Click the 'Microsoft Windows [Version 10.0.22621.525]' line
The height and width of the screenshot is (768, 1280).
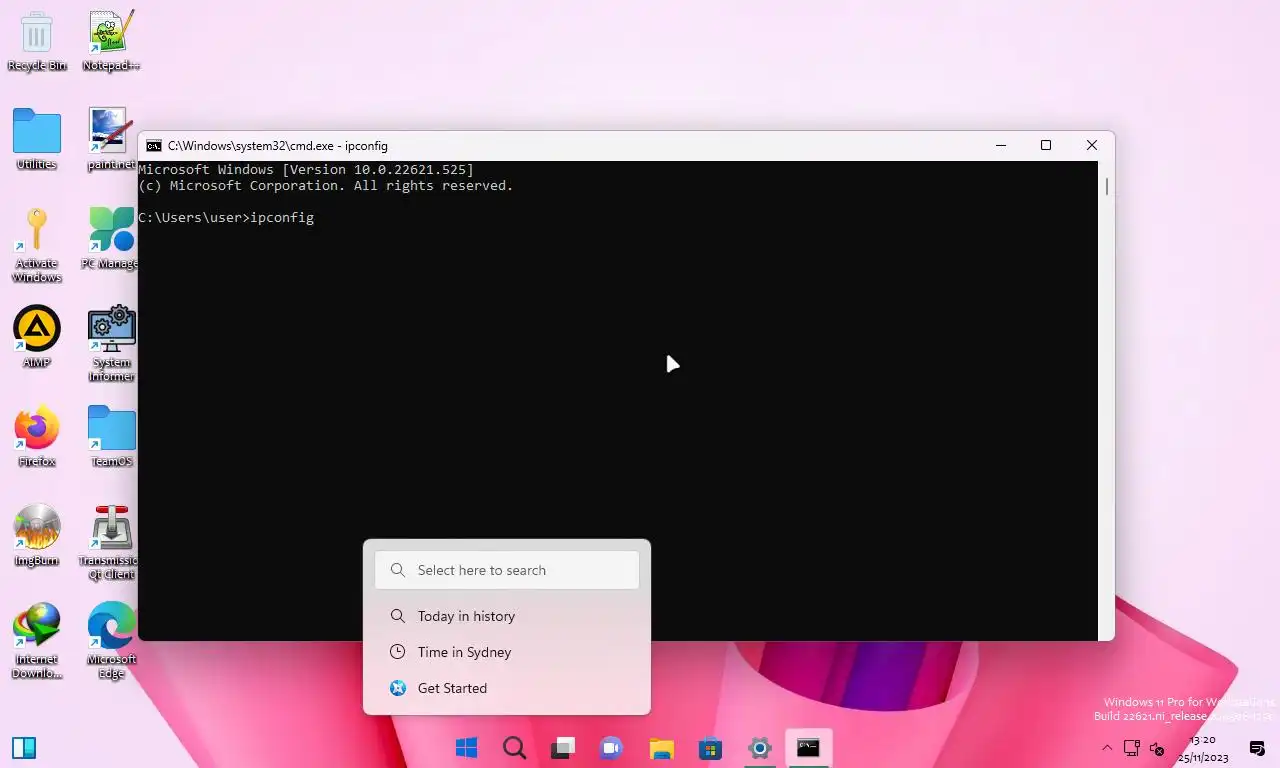[x=306, y=170]
